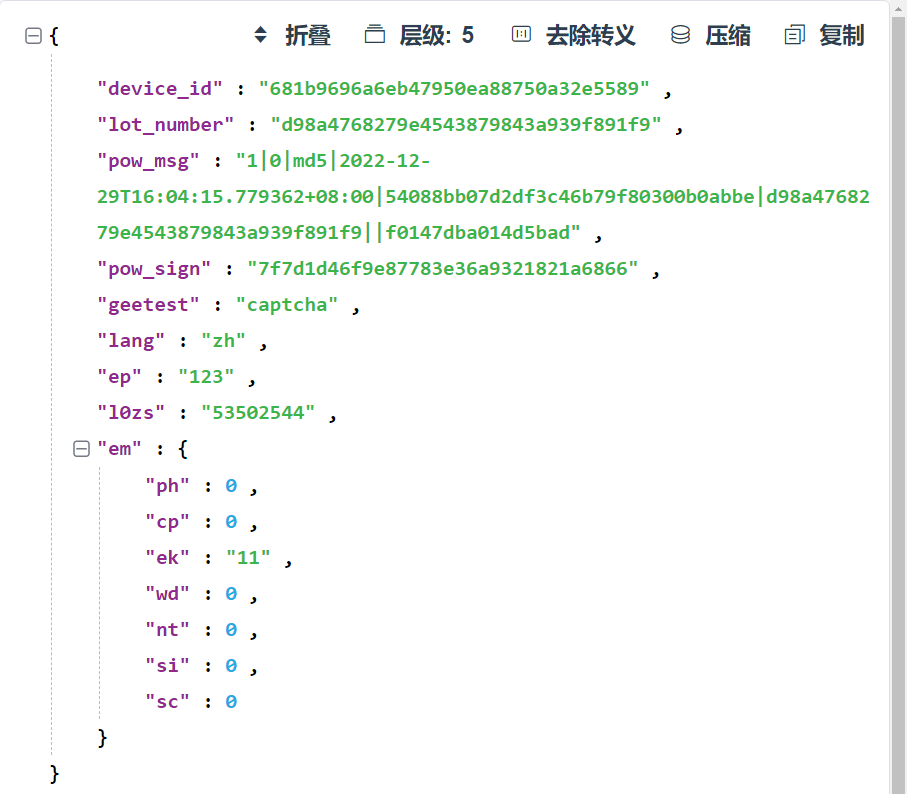Image resolution: width=907 pixels, height=794 pixels.
Task: Open the 层级: 5 level selector
Action: point(436,35)
